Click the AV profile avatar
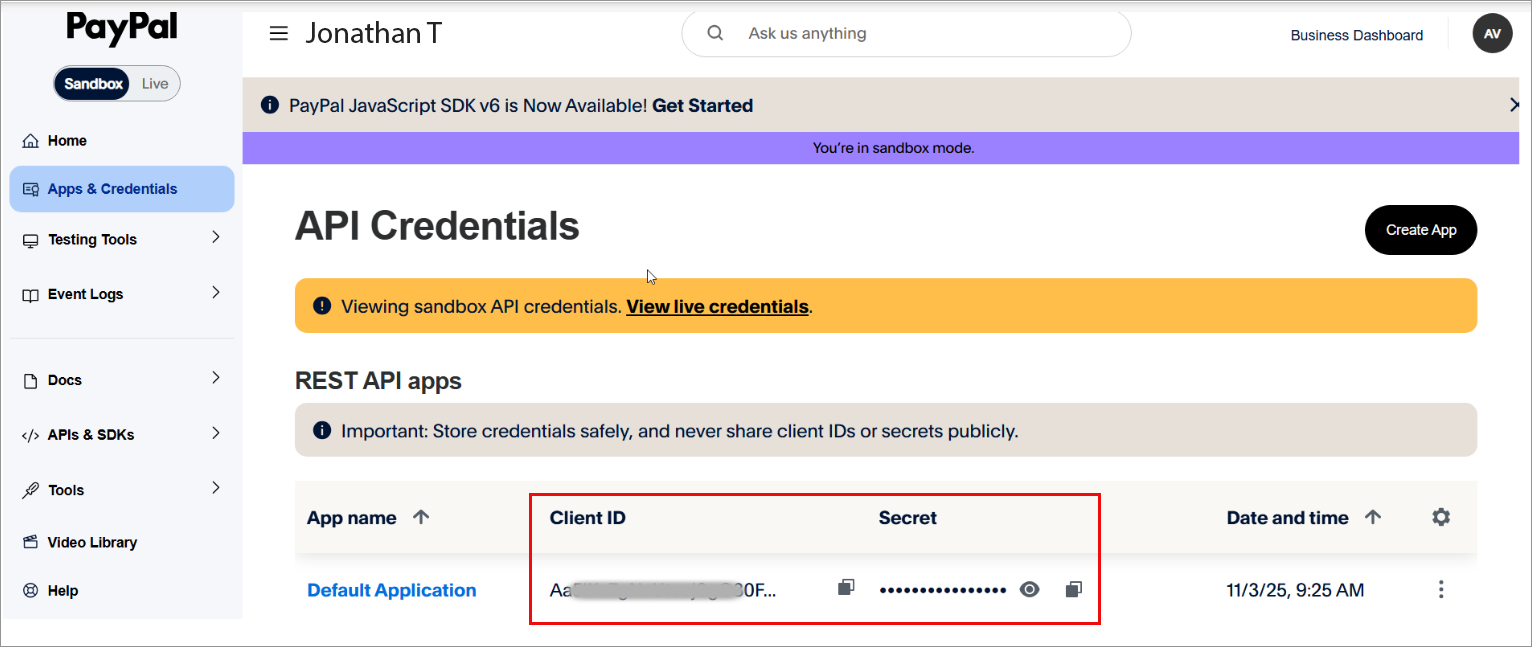The height and width of the screenshot is (647, 1532). [x=1492, y=34]
